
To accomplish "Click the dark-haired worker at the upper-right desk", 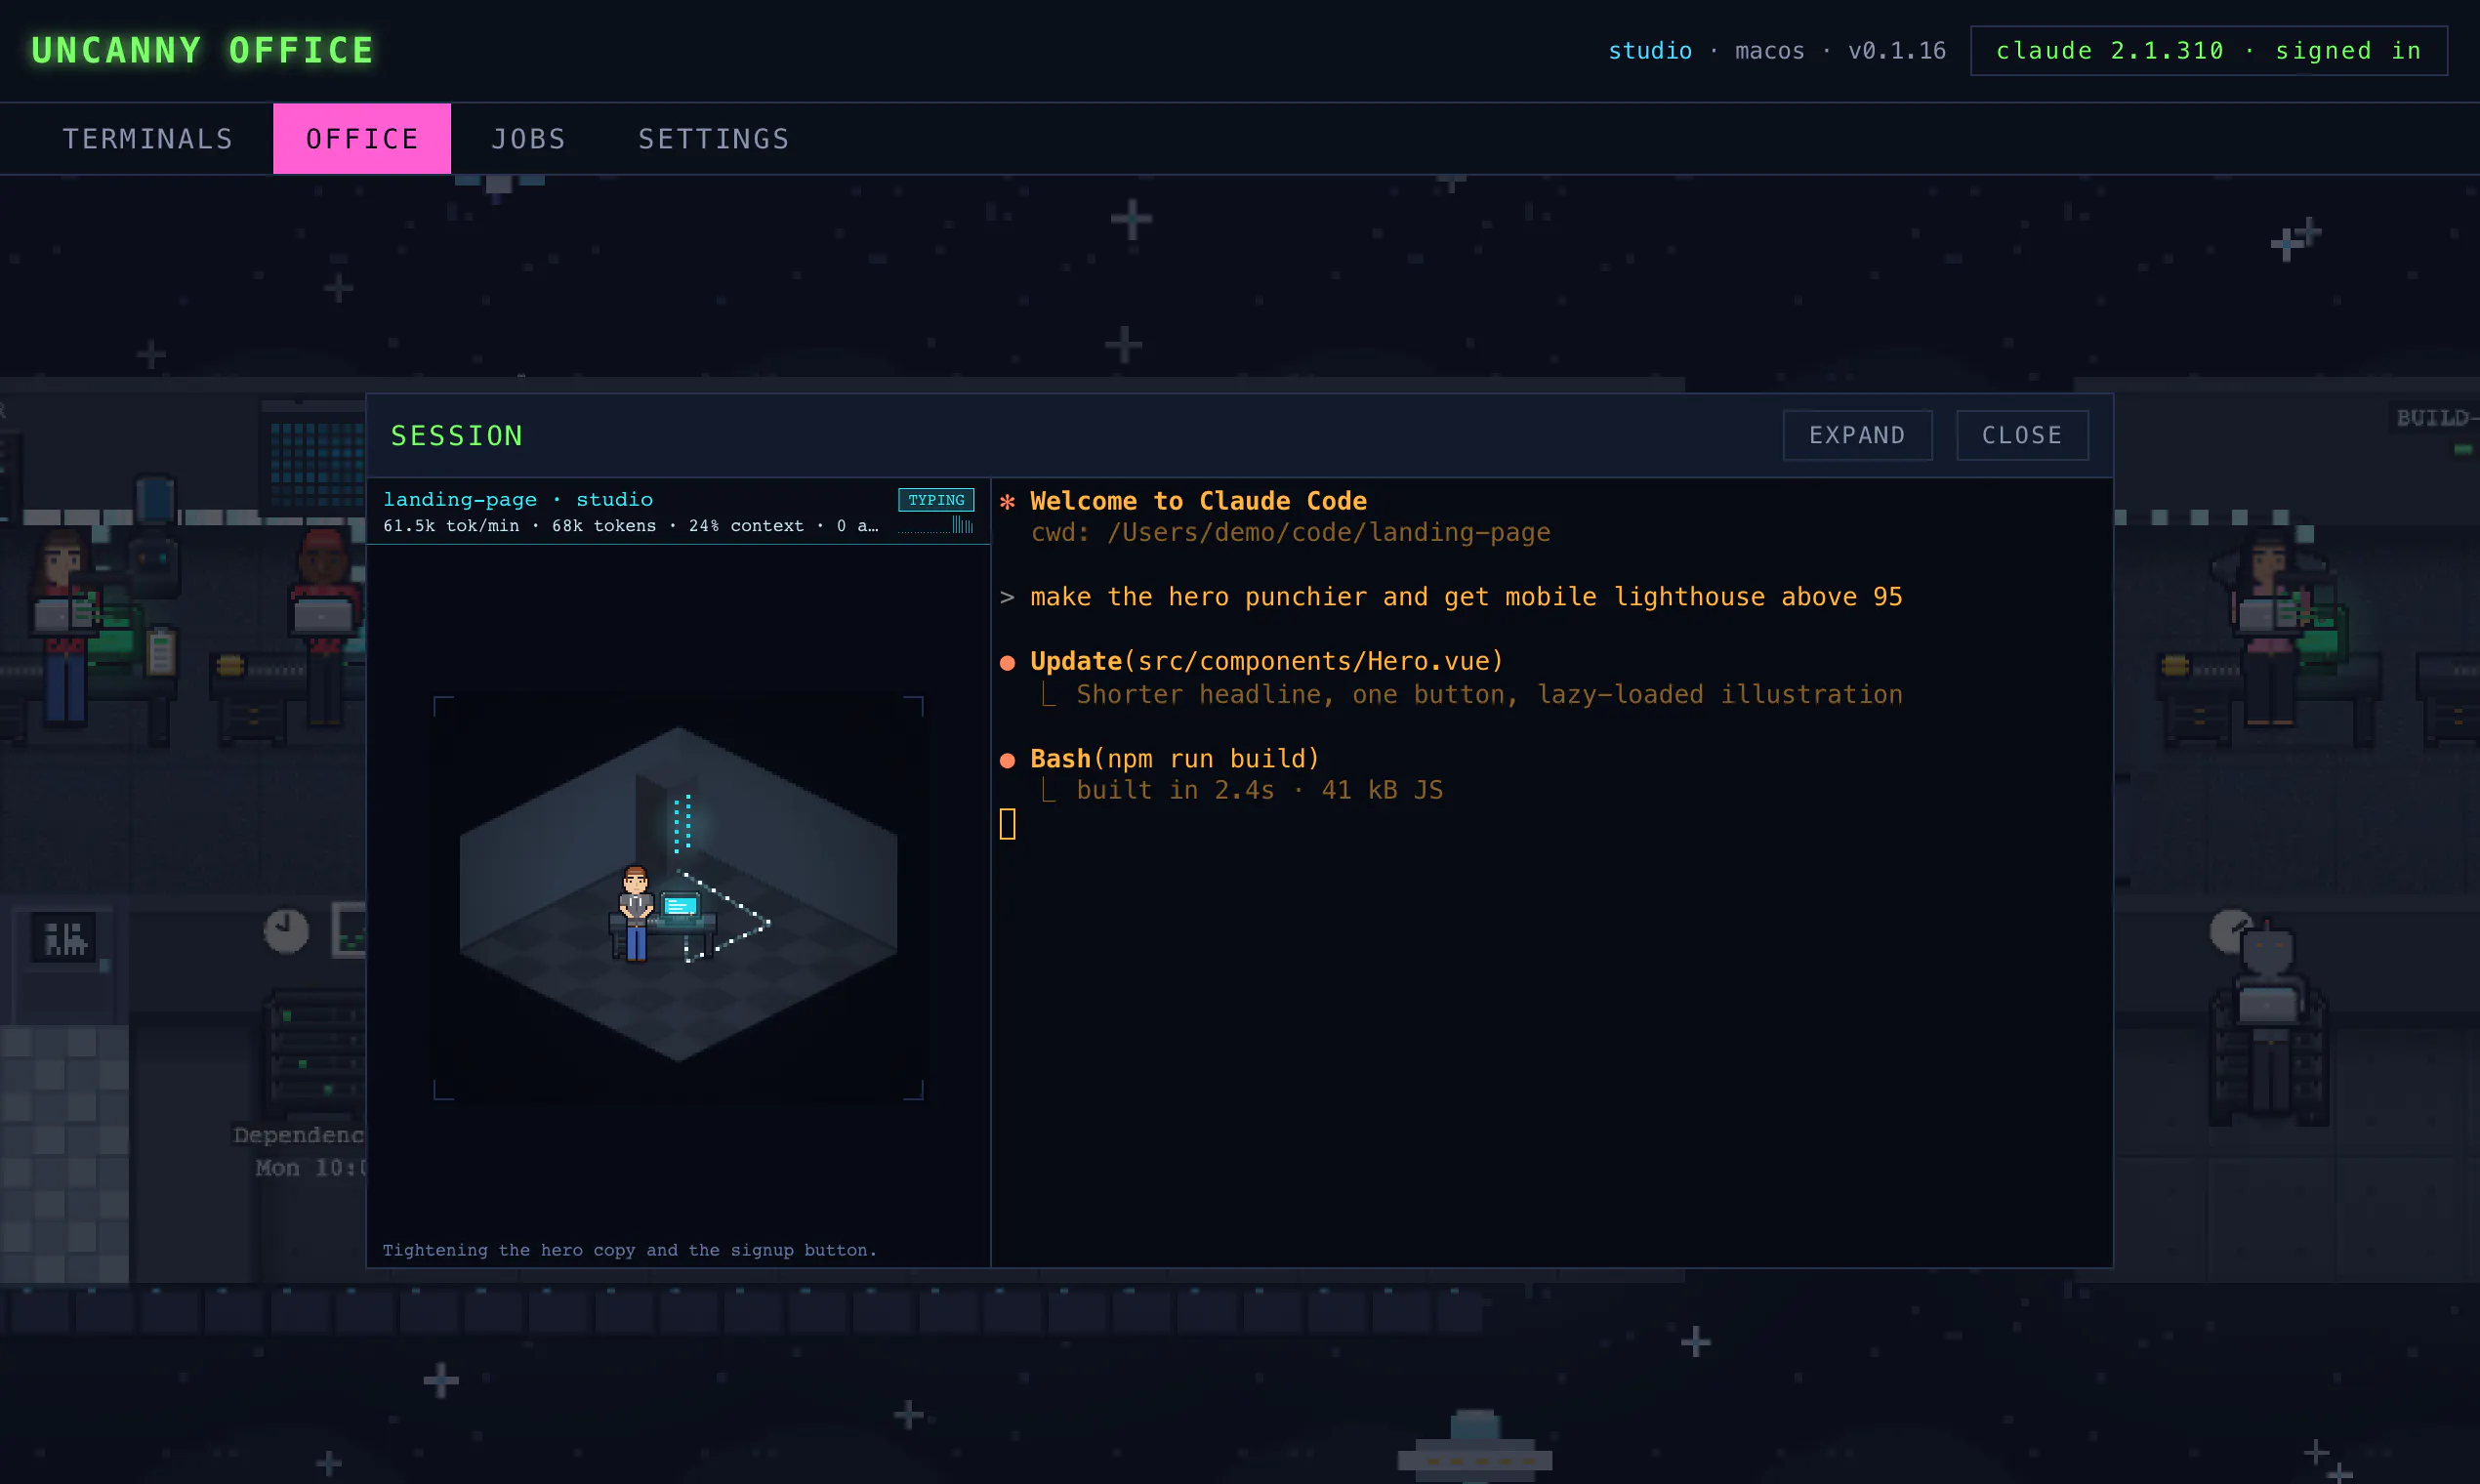I will point(2270,630).
